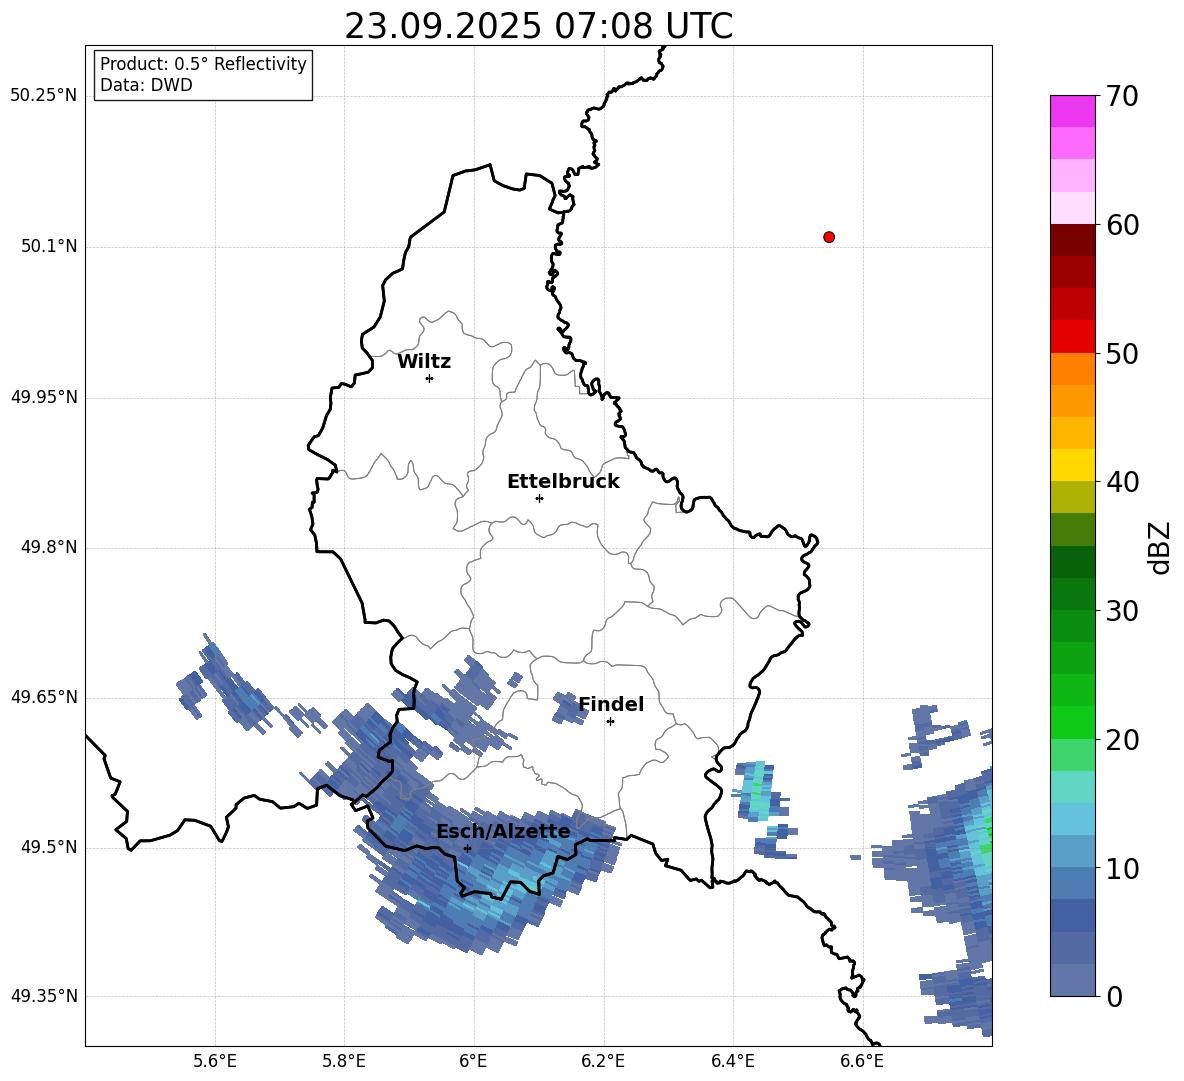The image size is (1184, 1081).
Task: Pick the orange swatch below 50 dBZ
Action: [1072, 368]
